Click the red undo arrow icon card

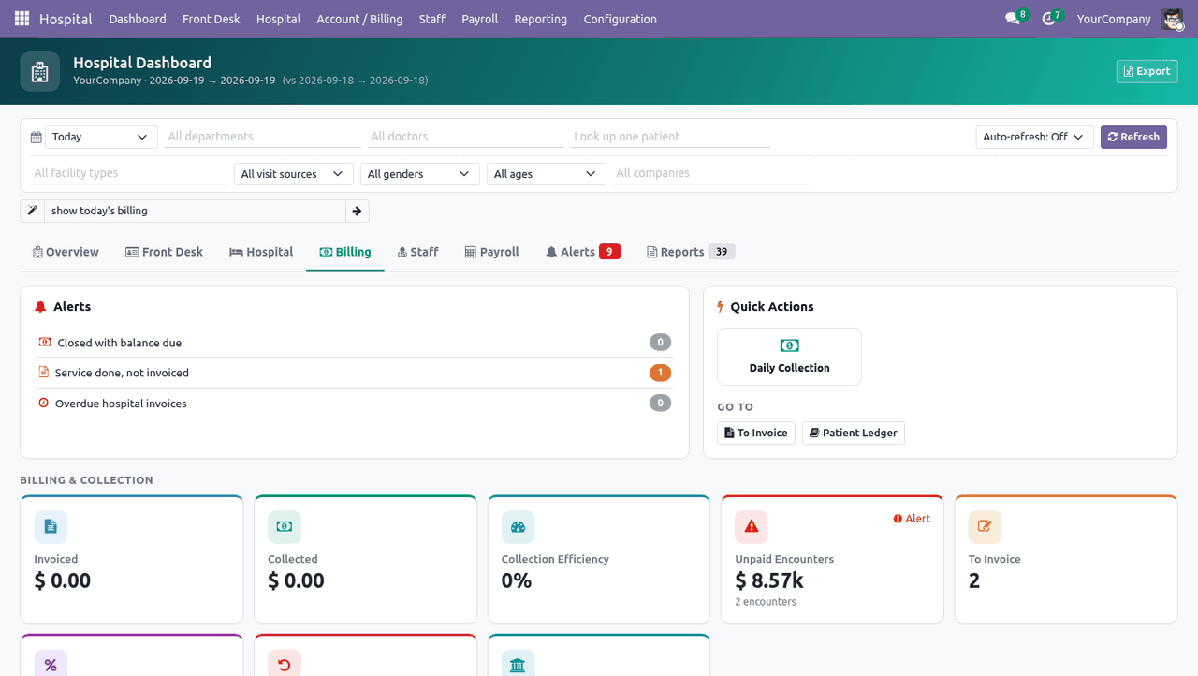[284, 665]
